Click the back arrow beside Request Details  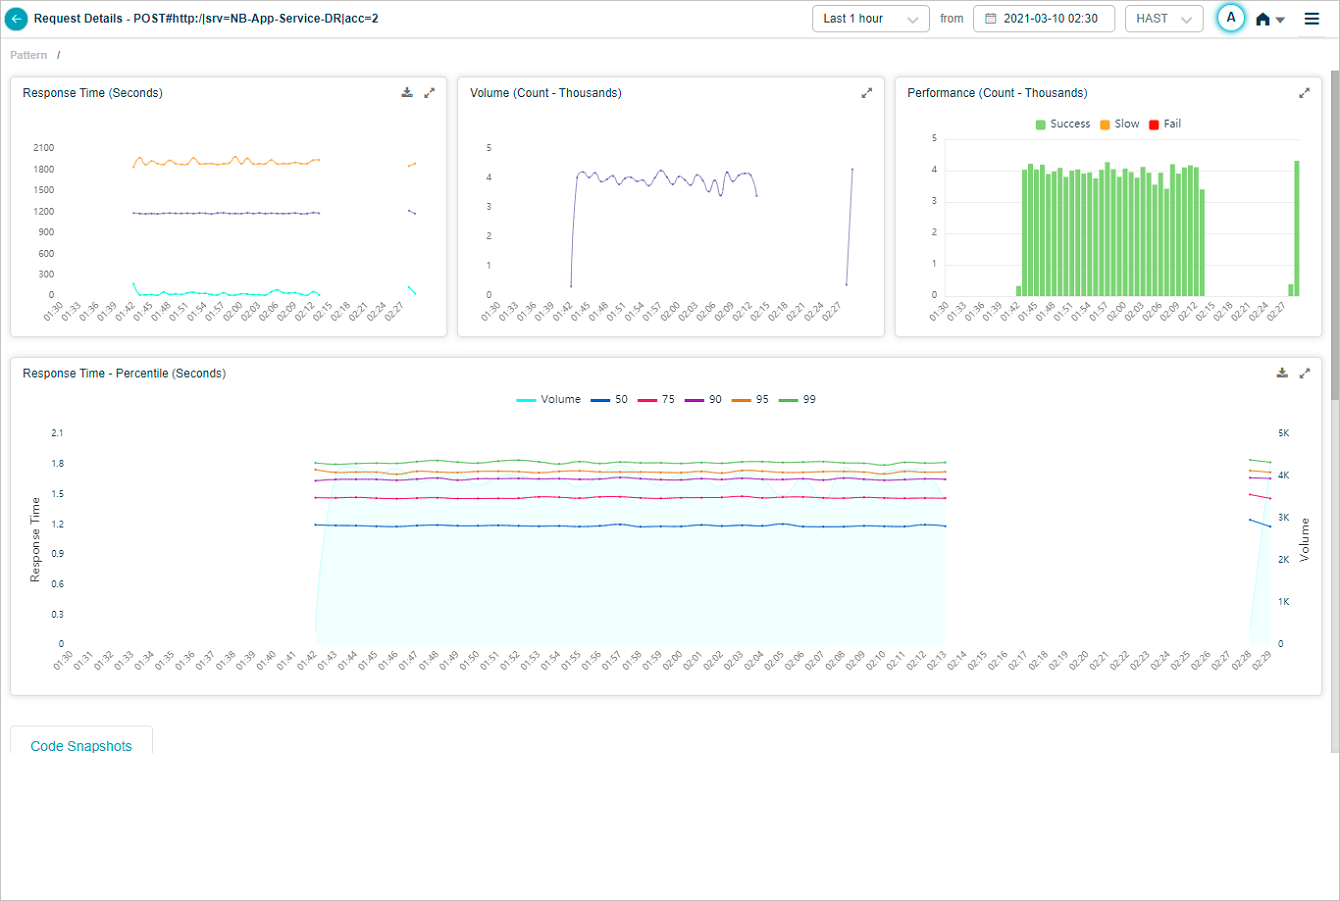pos(16,19)
